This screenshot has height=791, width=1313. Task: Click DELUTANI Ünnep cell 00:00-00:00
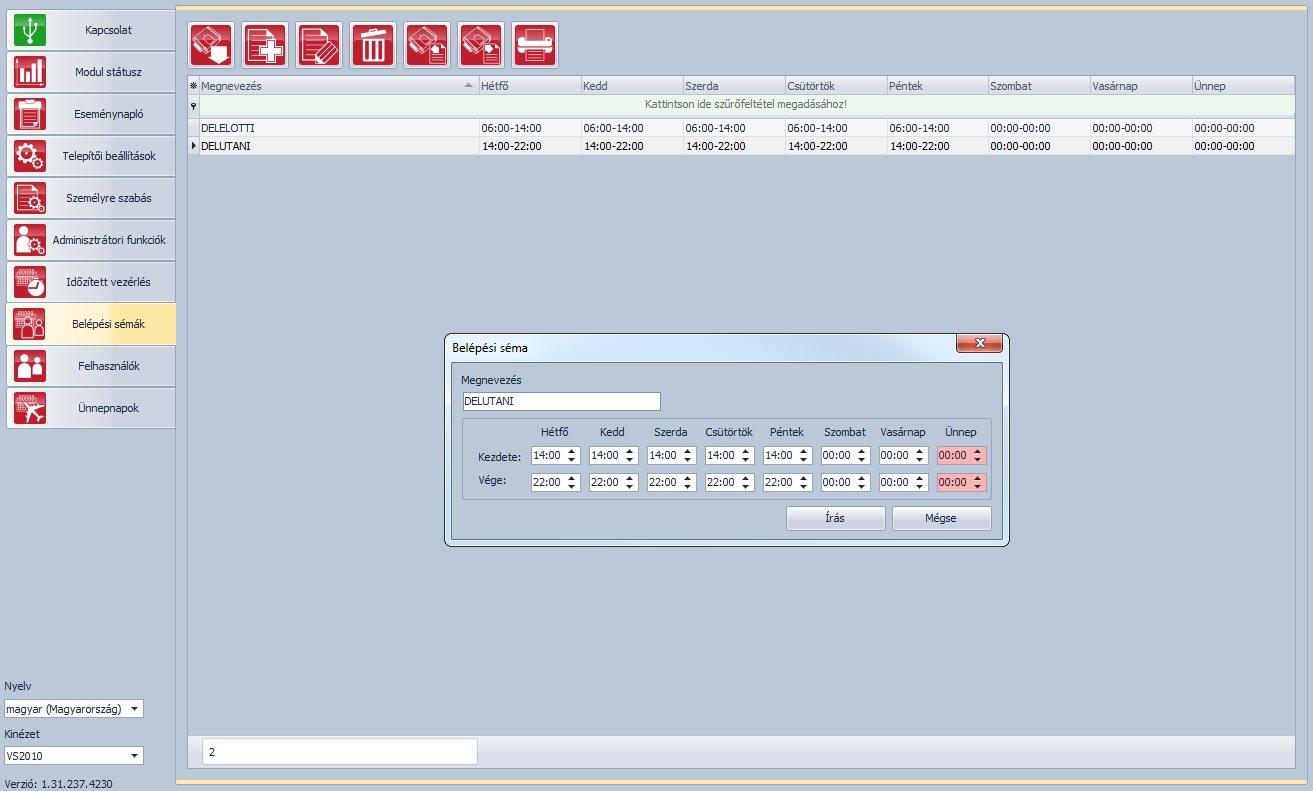tap(1244, 146)
